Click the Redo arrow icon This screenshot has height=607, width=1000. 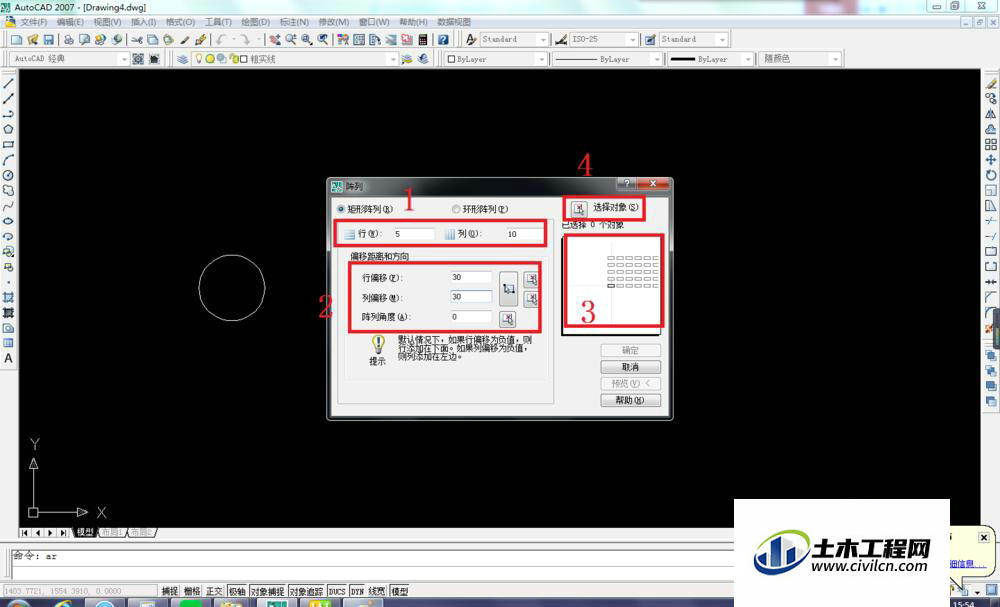tap(245, 40)
